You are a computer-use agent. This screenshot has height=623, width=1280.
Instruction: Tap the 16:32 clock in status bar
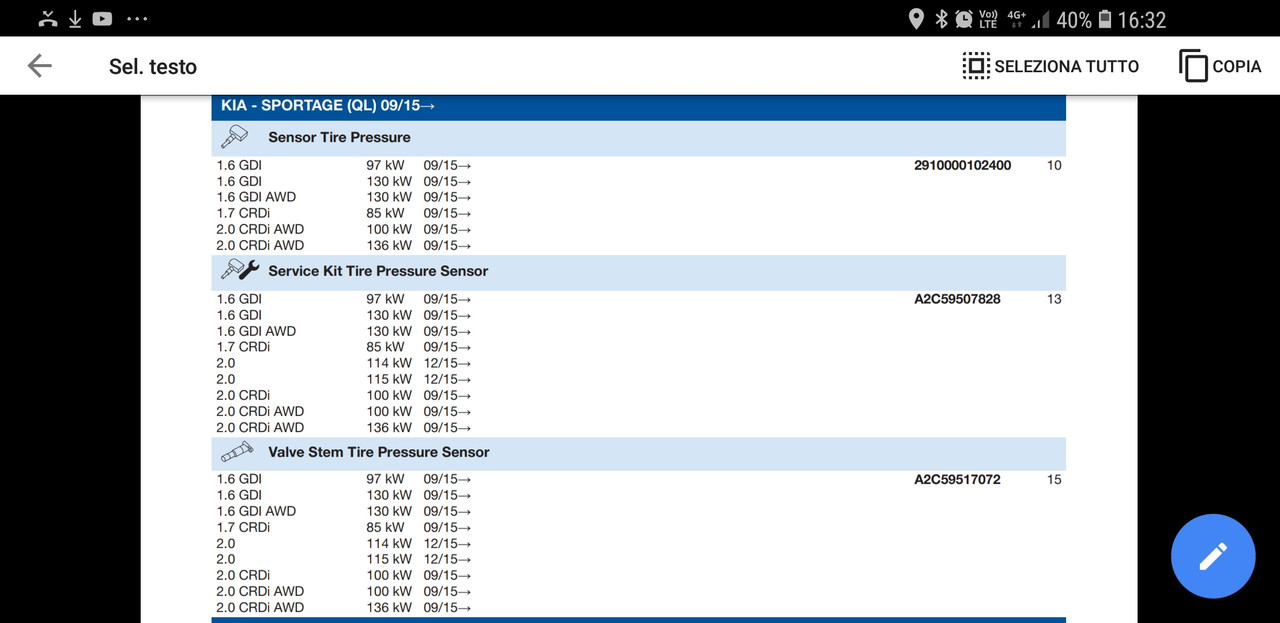1142,19
